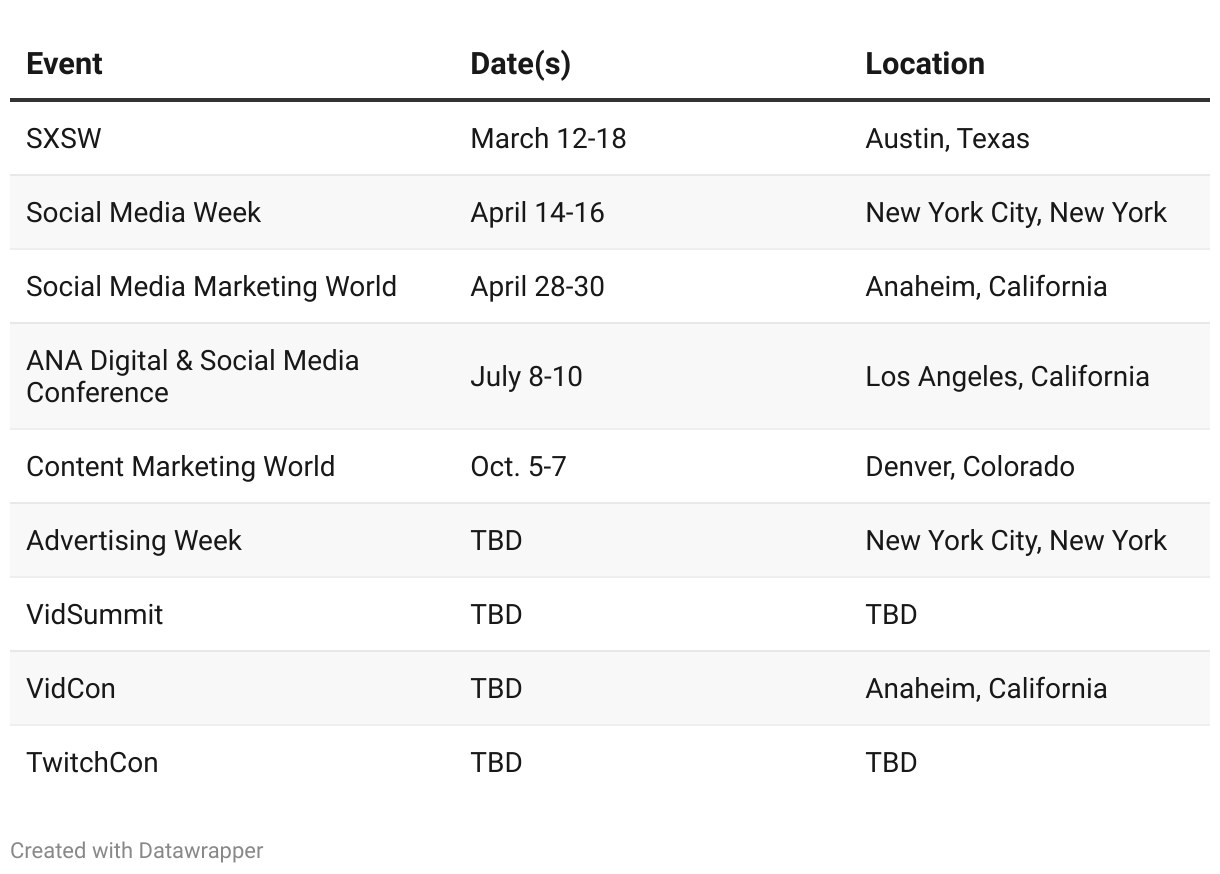Image resolution: width=1220 pixels, height=874 pixels.
Task: Select the VidCon event cell
Action: click(x=71, y=688)
